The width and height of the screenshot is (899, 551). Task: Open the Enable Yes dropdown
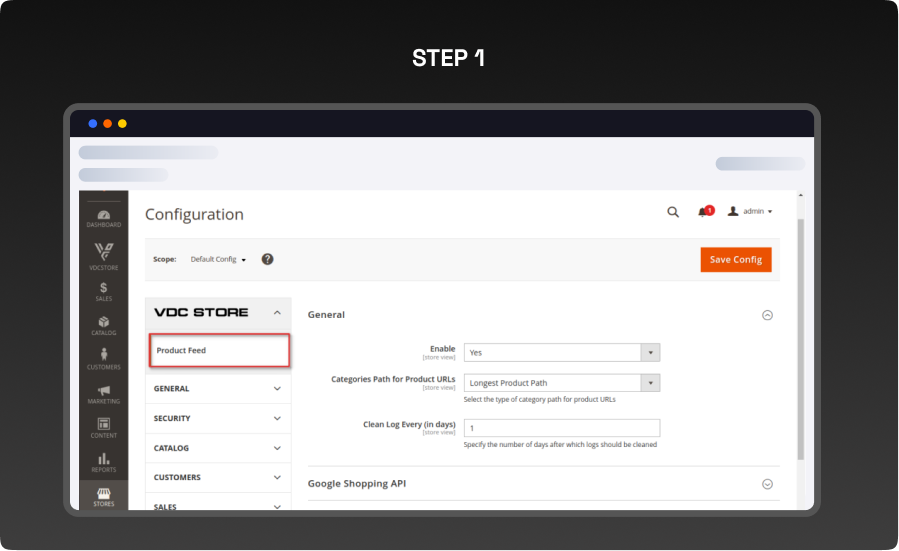pos(561,352)
